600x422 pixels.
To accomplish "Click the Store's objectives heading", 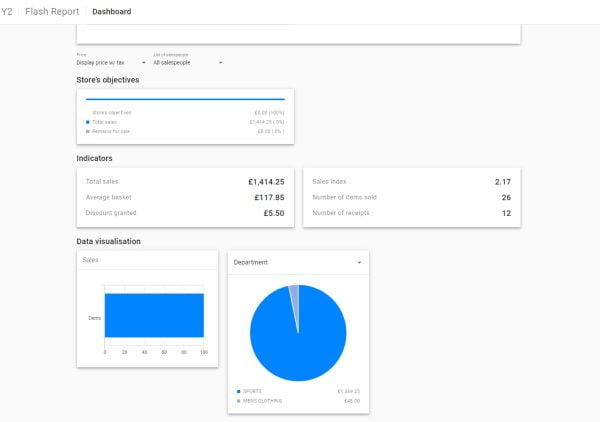I will click(x=108, y=80).
